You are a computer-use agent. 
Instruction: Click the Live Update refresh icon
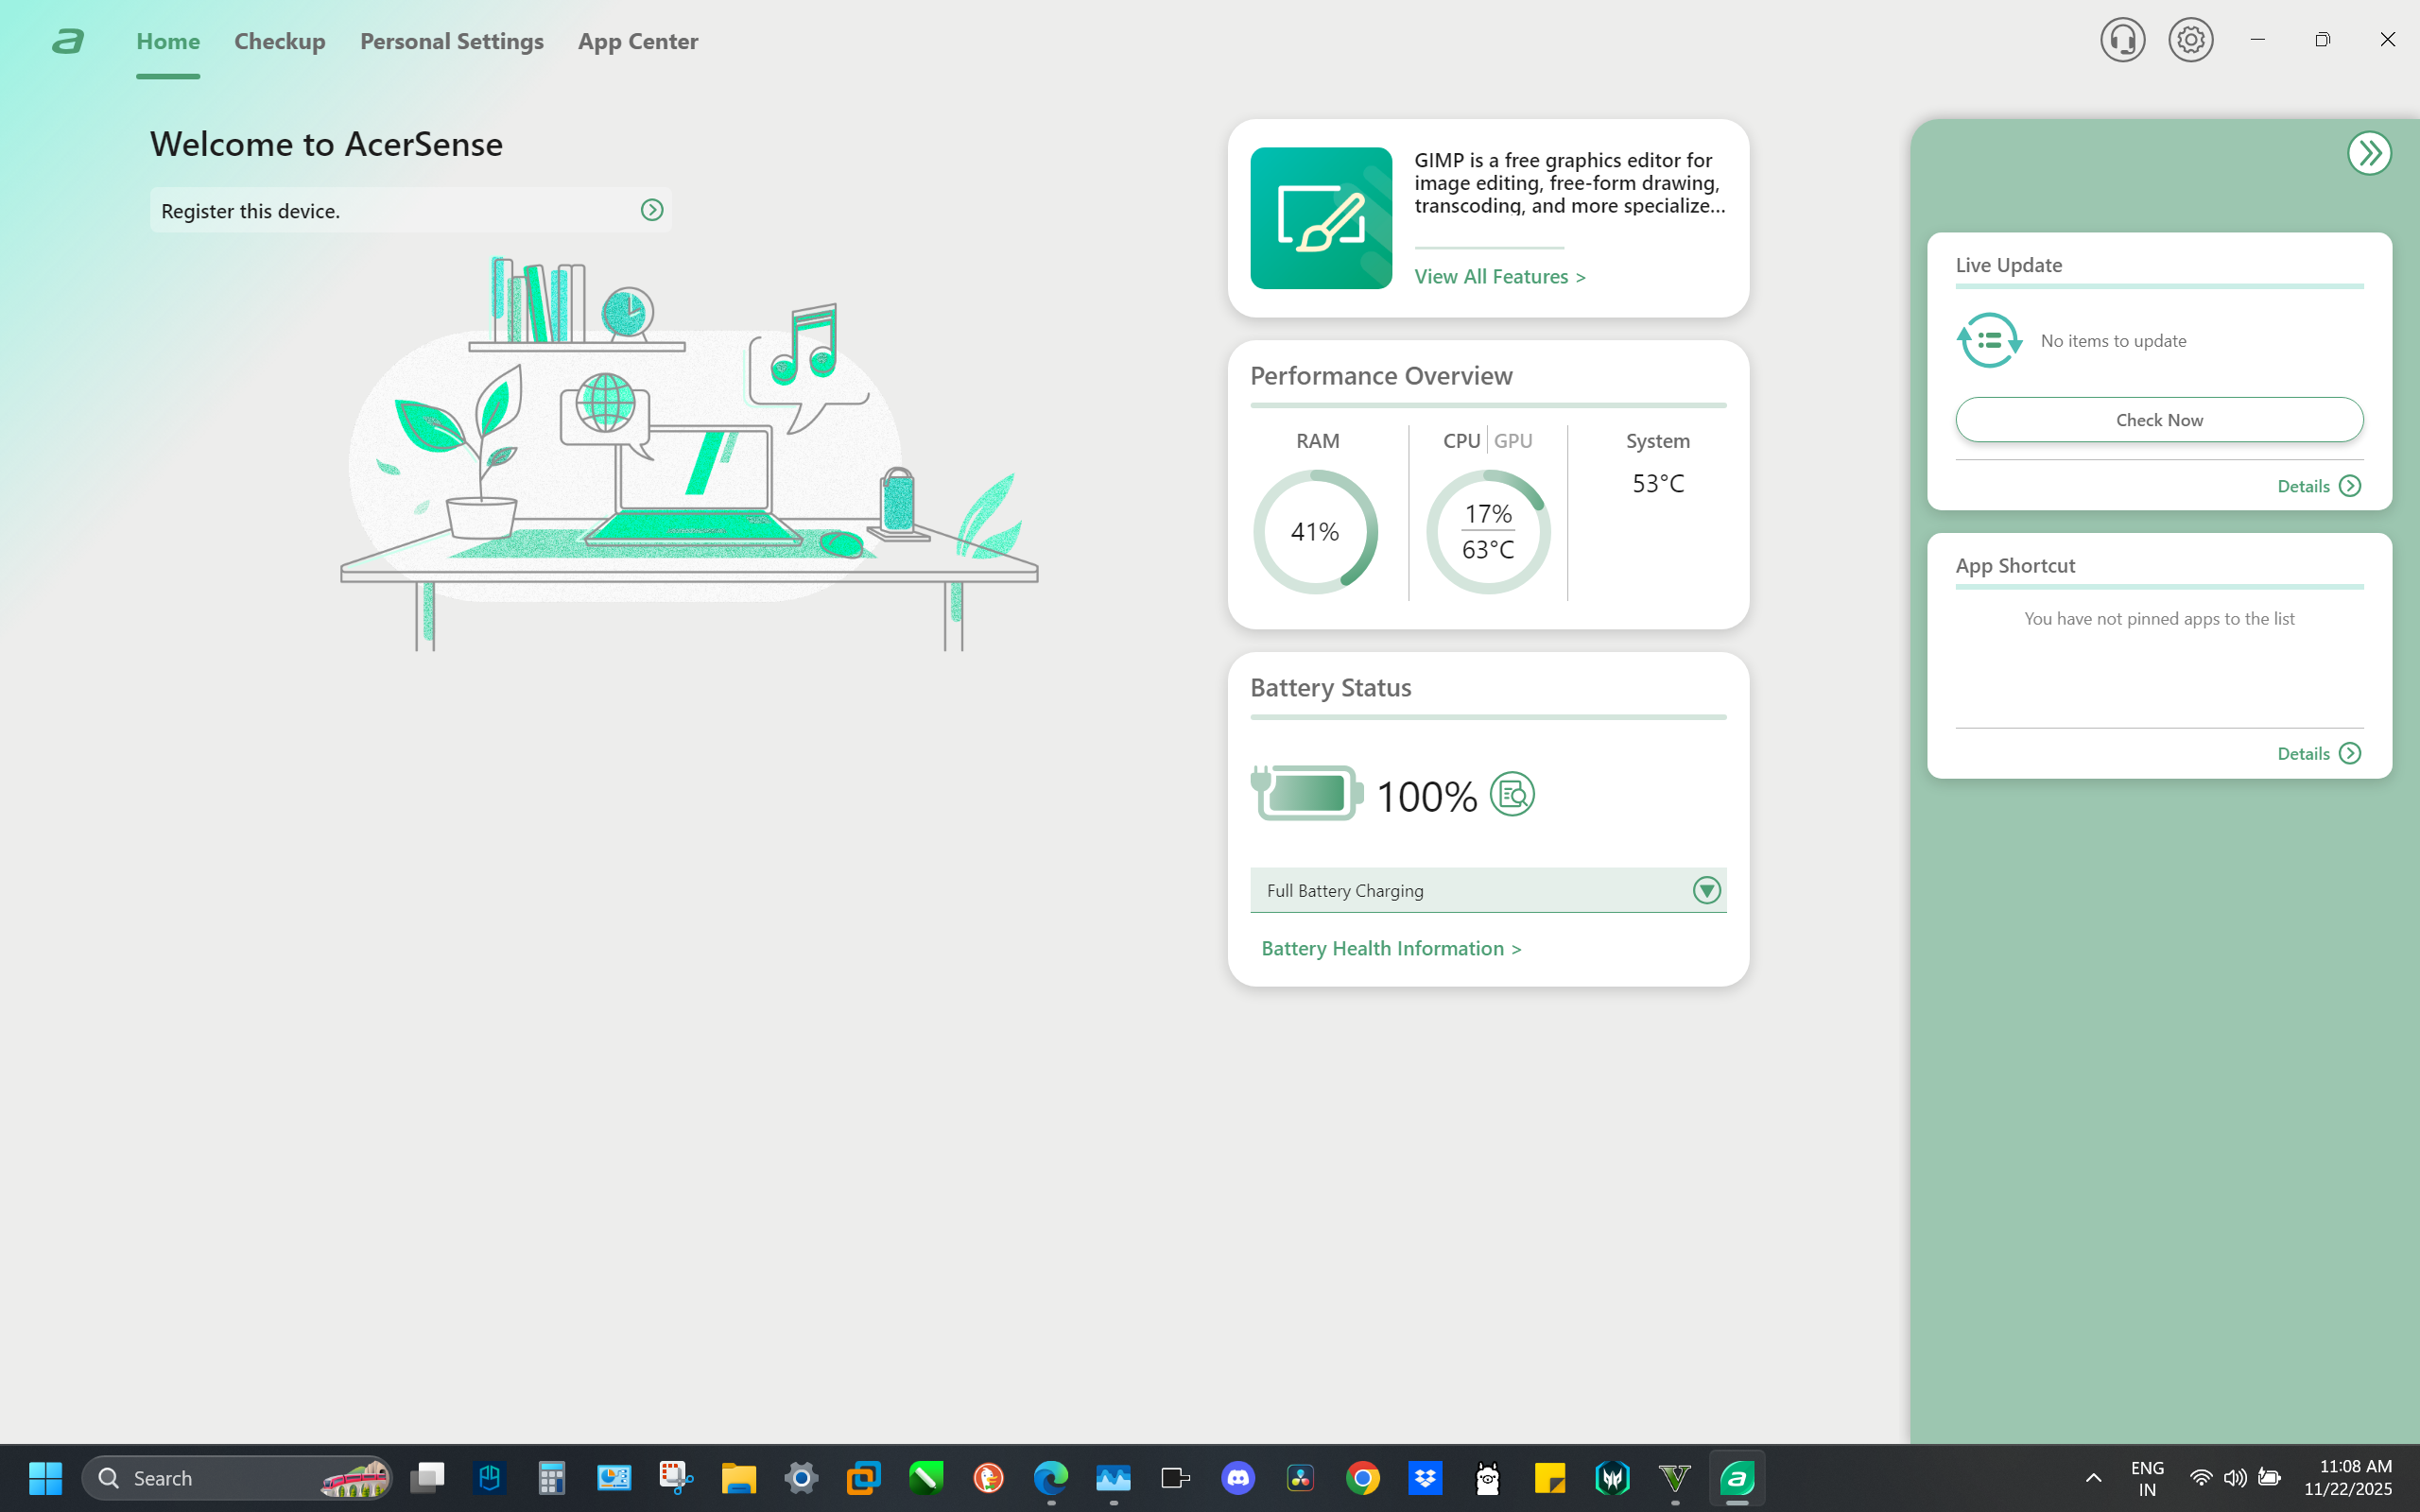[x=1988, y=341]
